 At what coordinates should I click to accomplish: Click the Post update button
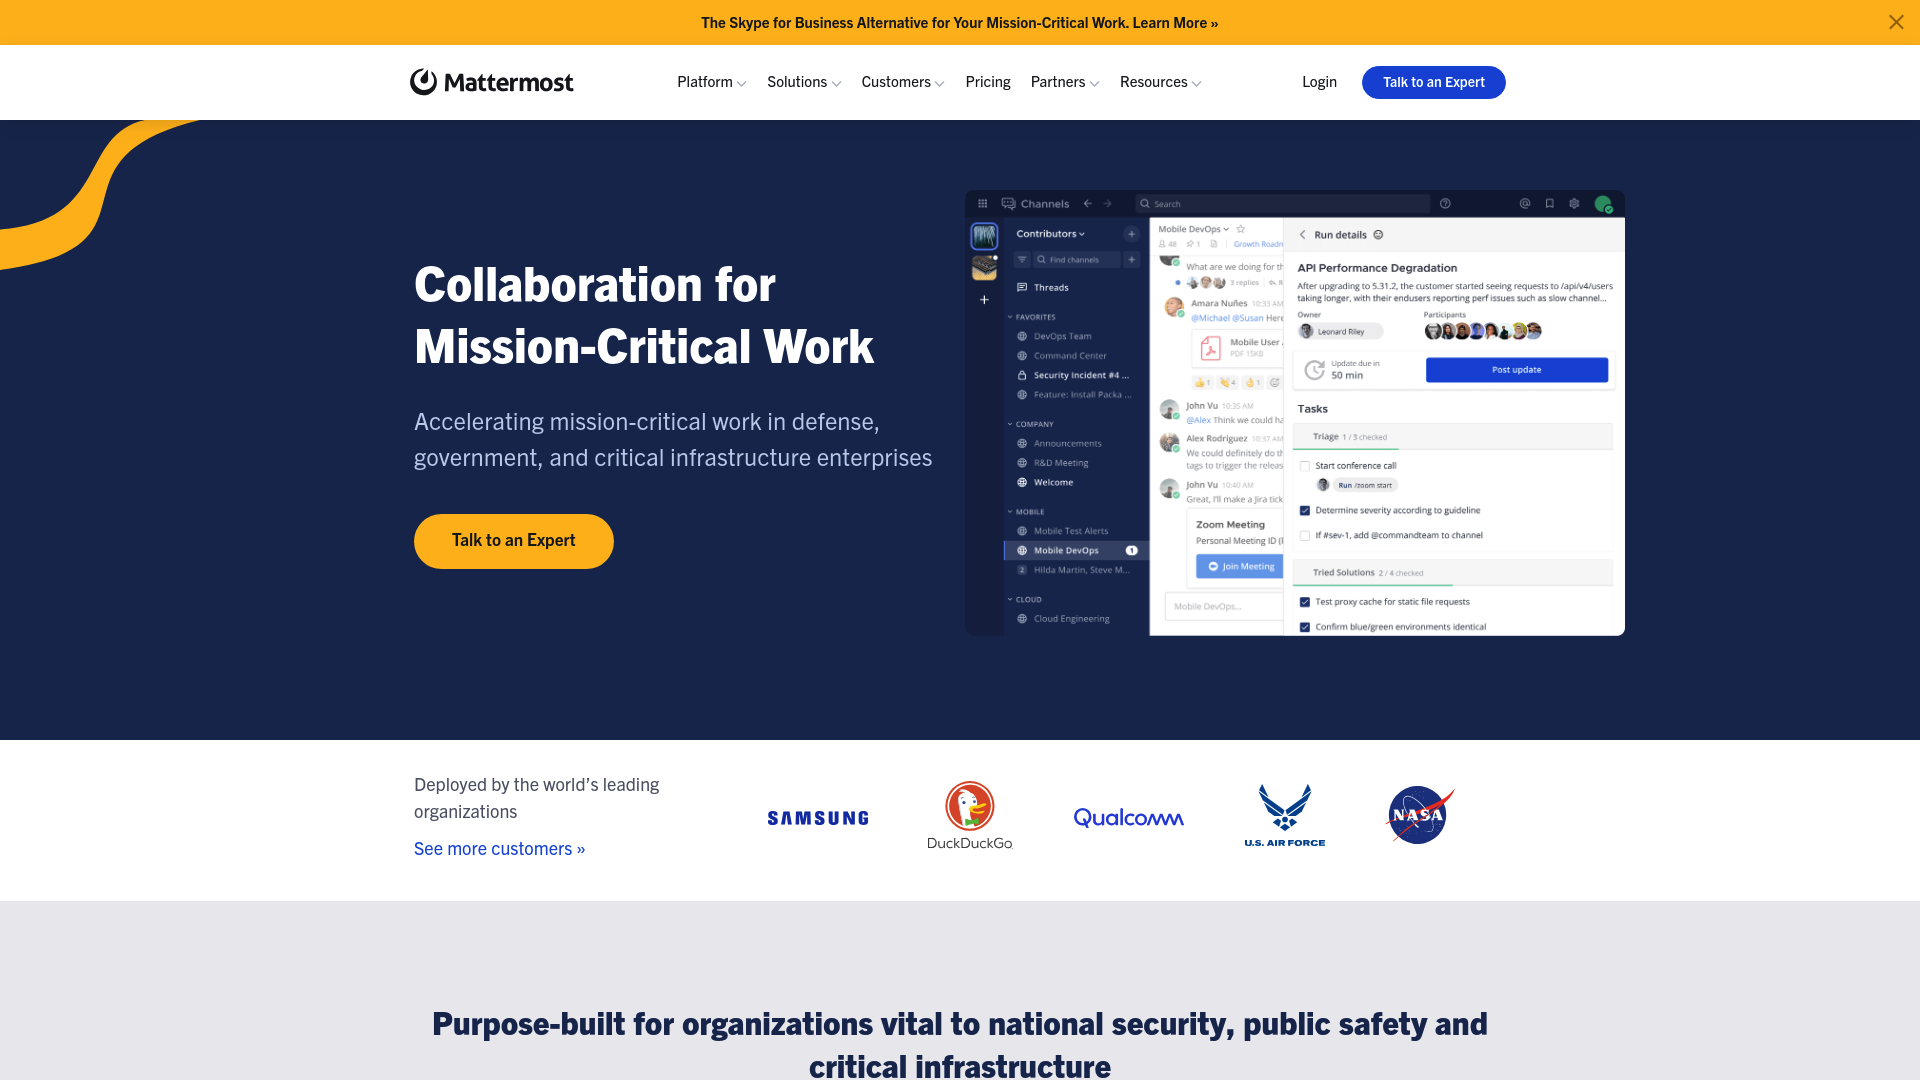point(1516,369)
